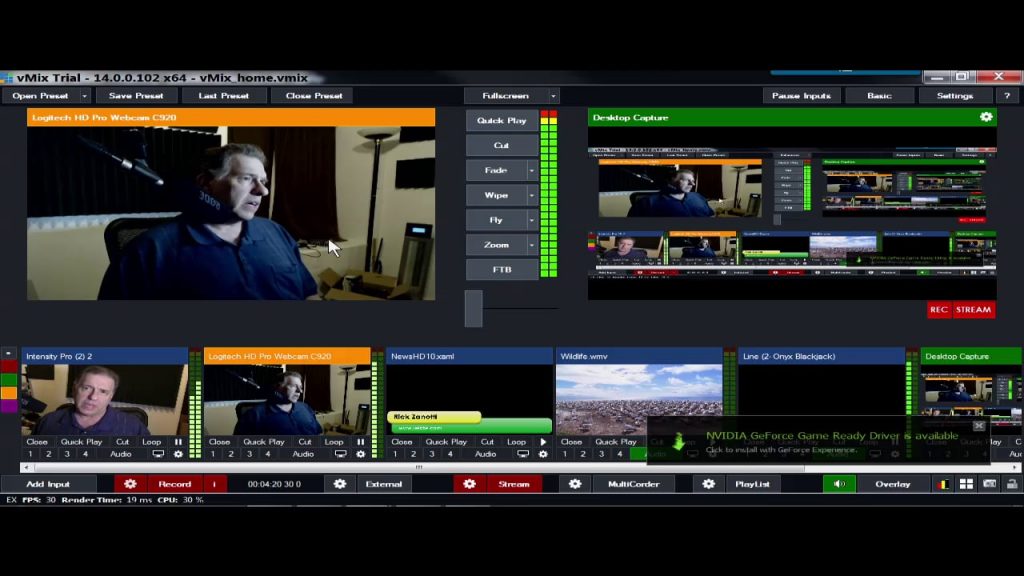
Task: Open Intensity Pro input settings gear
Action: [178, 454]
